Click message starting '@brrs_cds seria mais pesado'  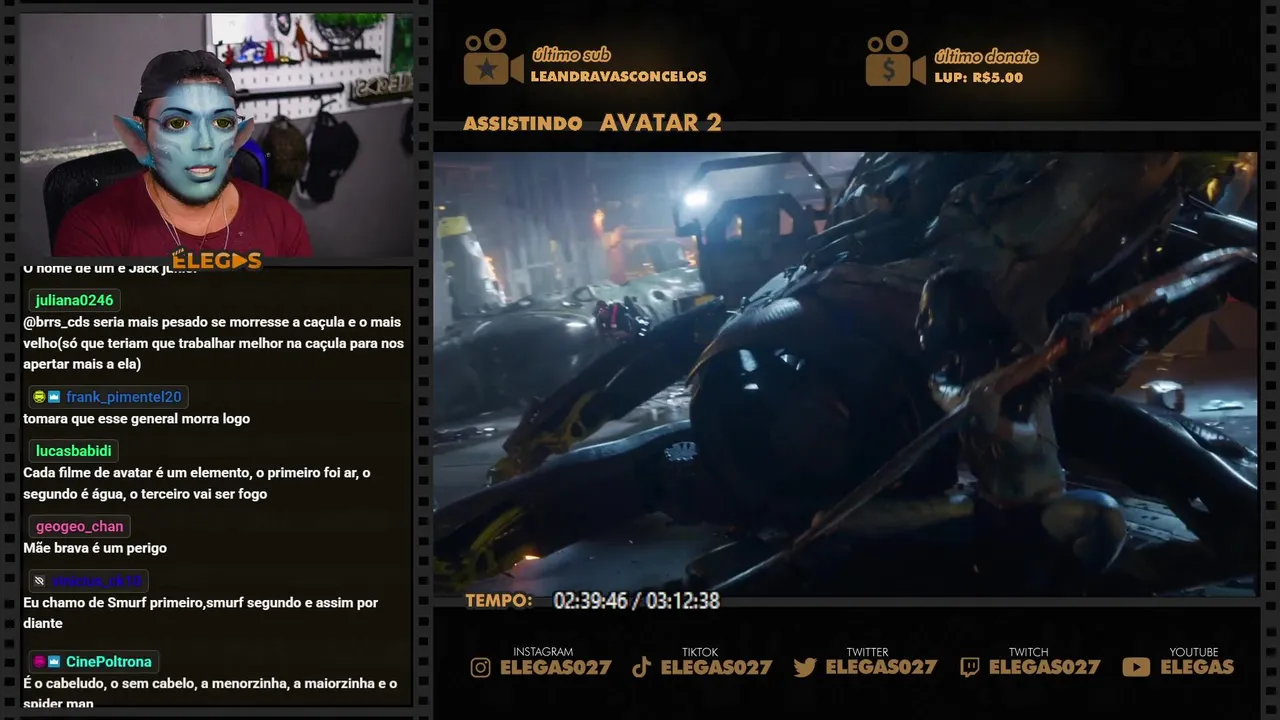pos(214,343)
